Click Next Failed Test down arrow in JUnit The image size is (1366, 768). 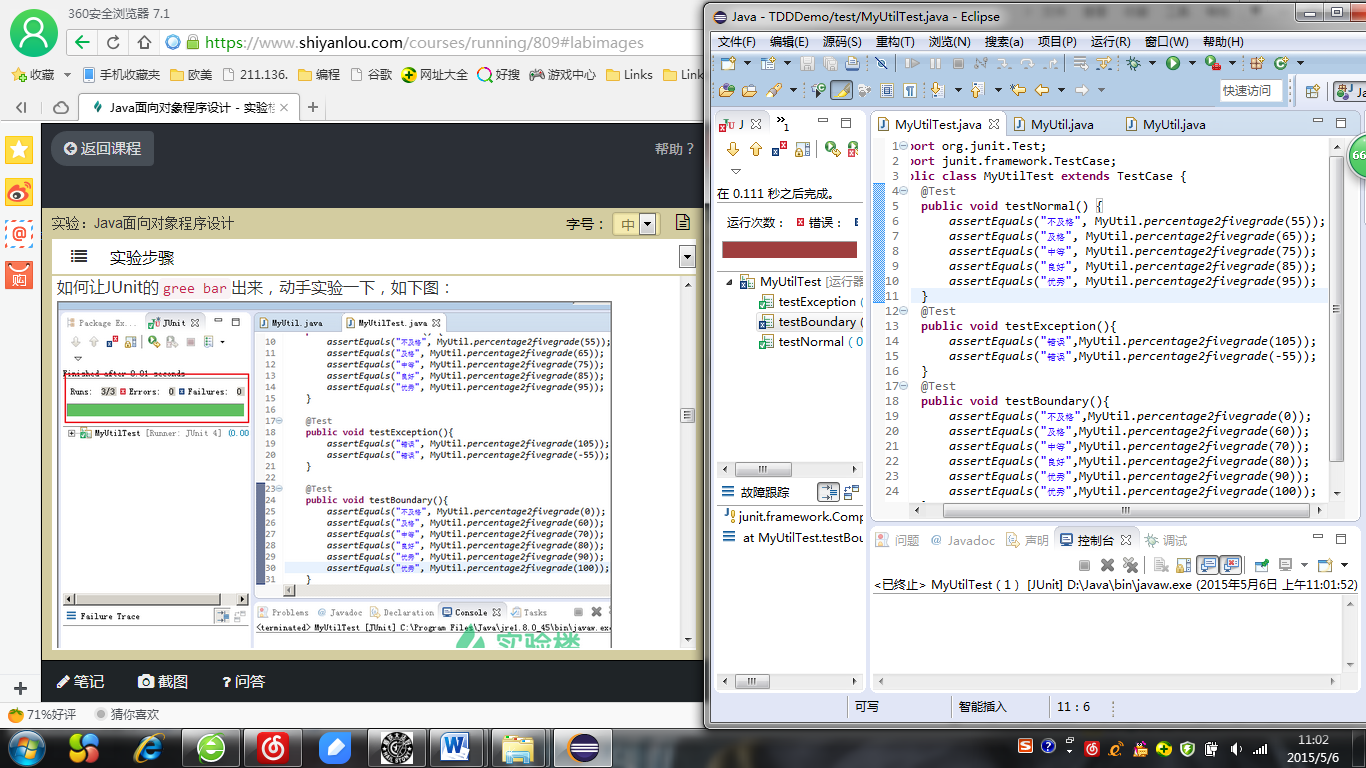[x=733, y=149]
